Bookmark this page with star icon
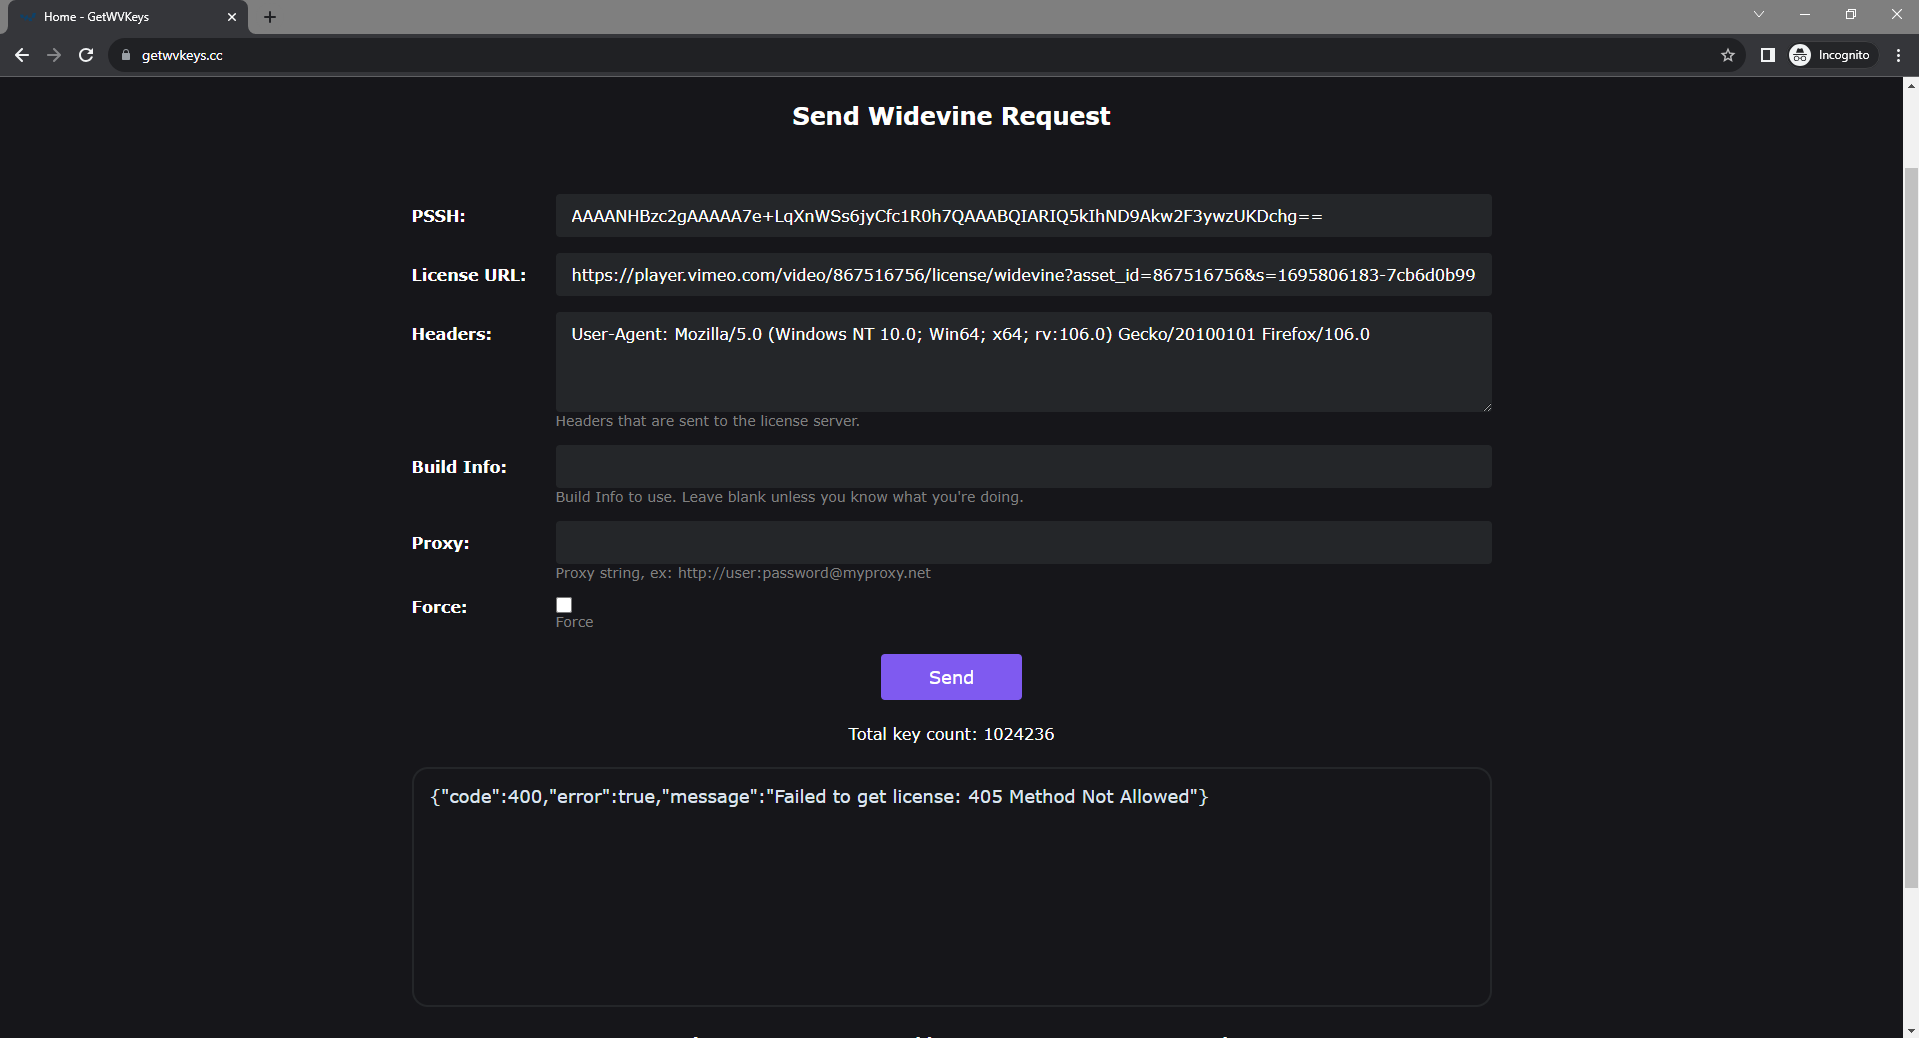Image resolution: width=1919 pixels, height=1038 pixels. click(x=1727, y=55)
